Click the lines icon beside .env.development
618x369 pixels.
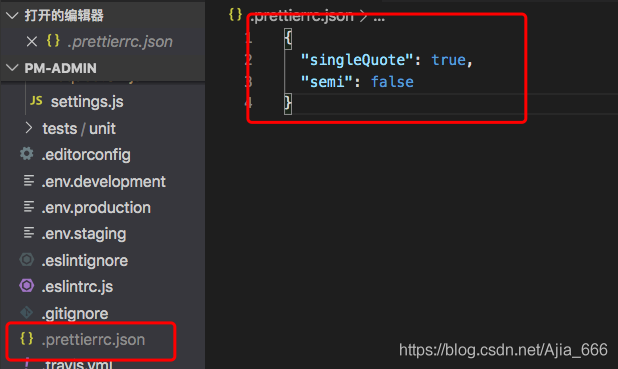pyautogui.click(x=28, y=181)
